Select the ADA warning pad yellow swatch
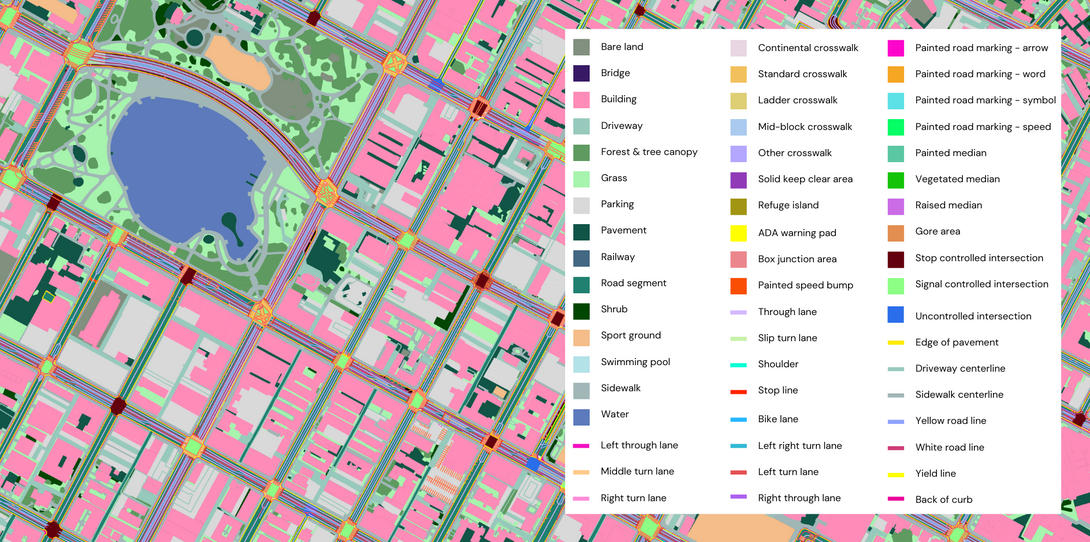Image resolution: width=1090 pixels, height=542 pixels. (x=738, y=233)
